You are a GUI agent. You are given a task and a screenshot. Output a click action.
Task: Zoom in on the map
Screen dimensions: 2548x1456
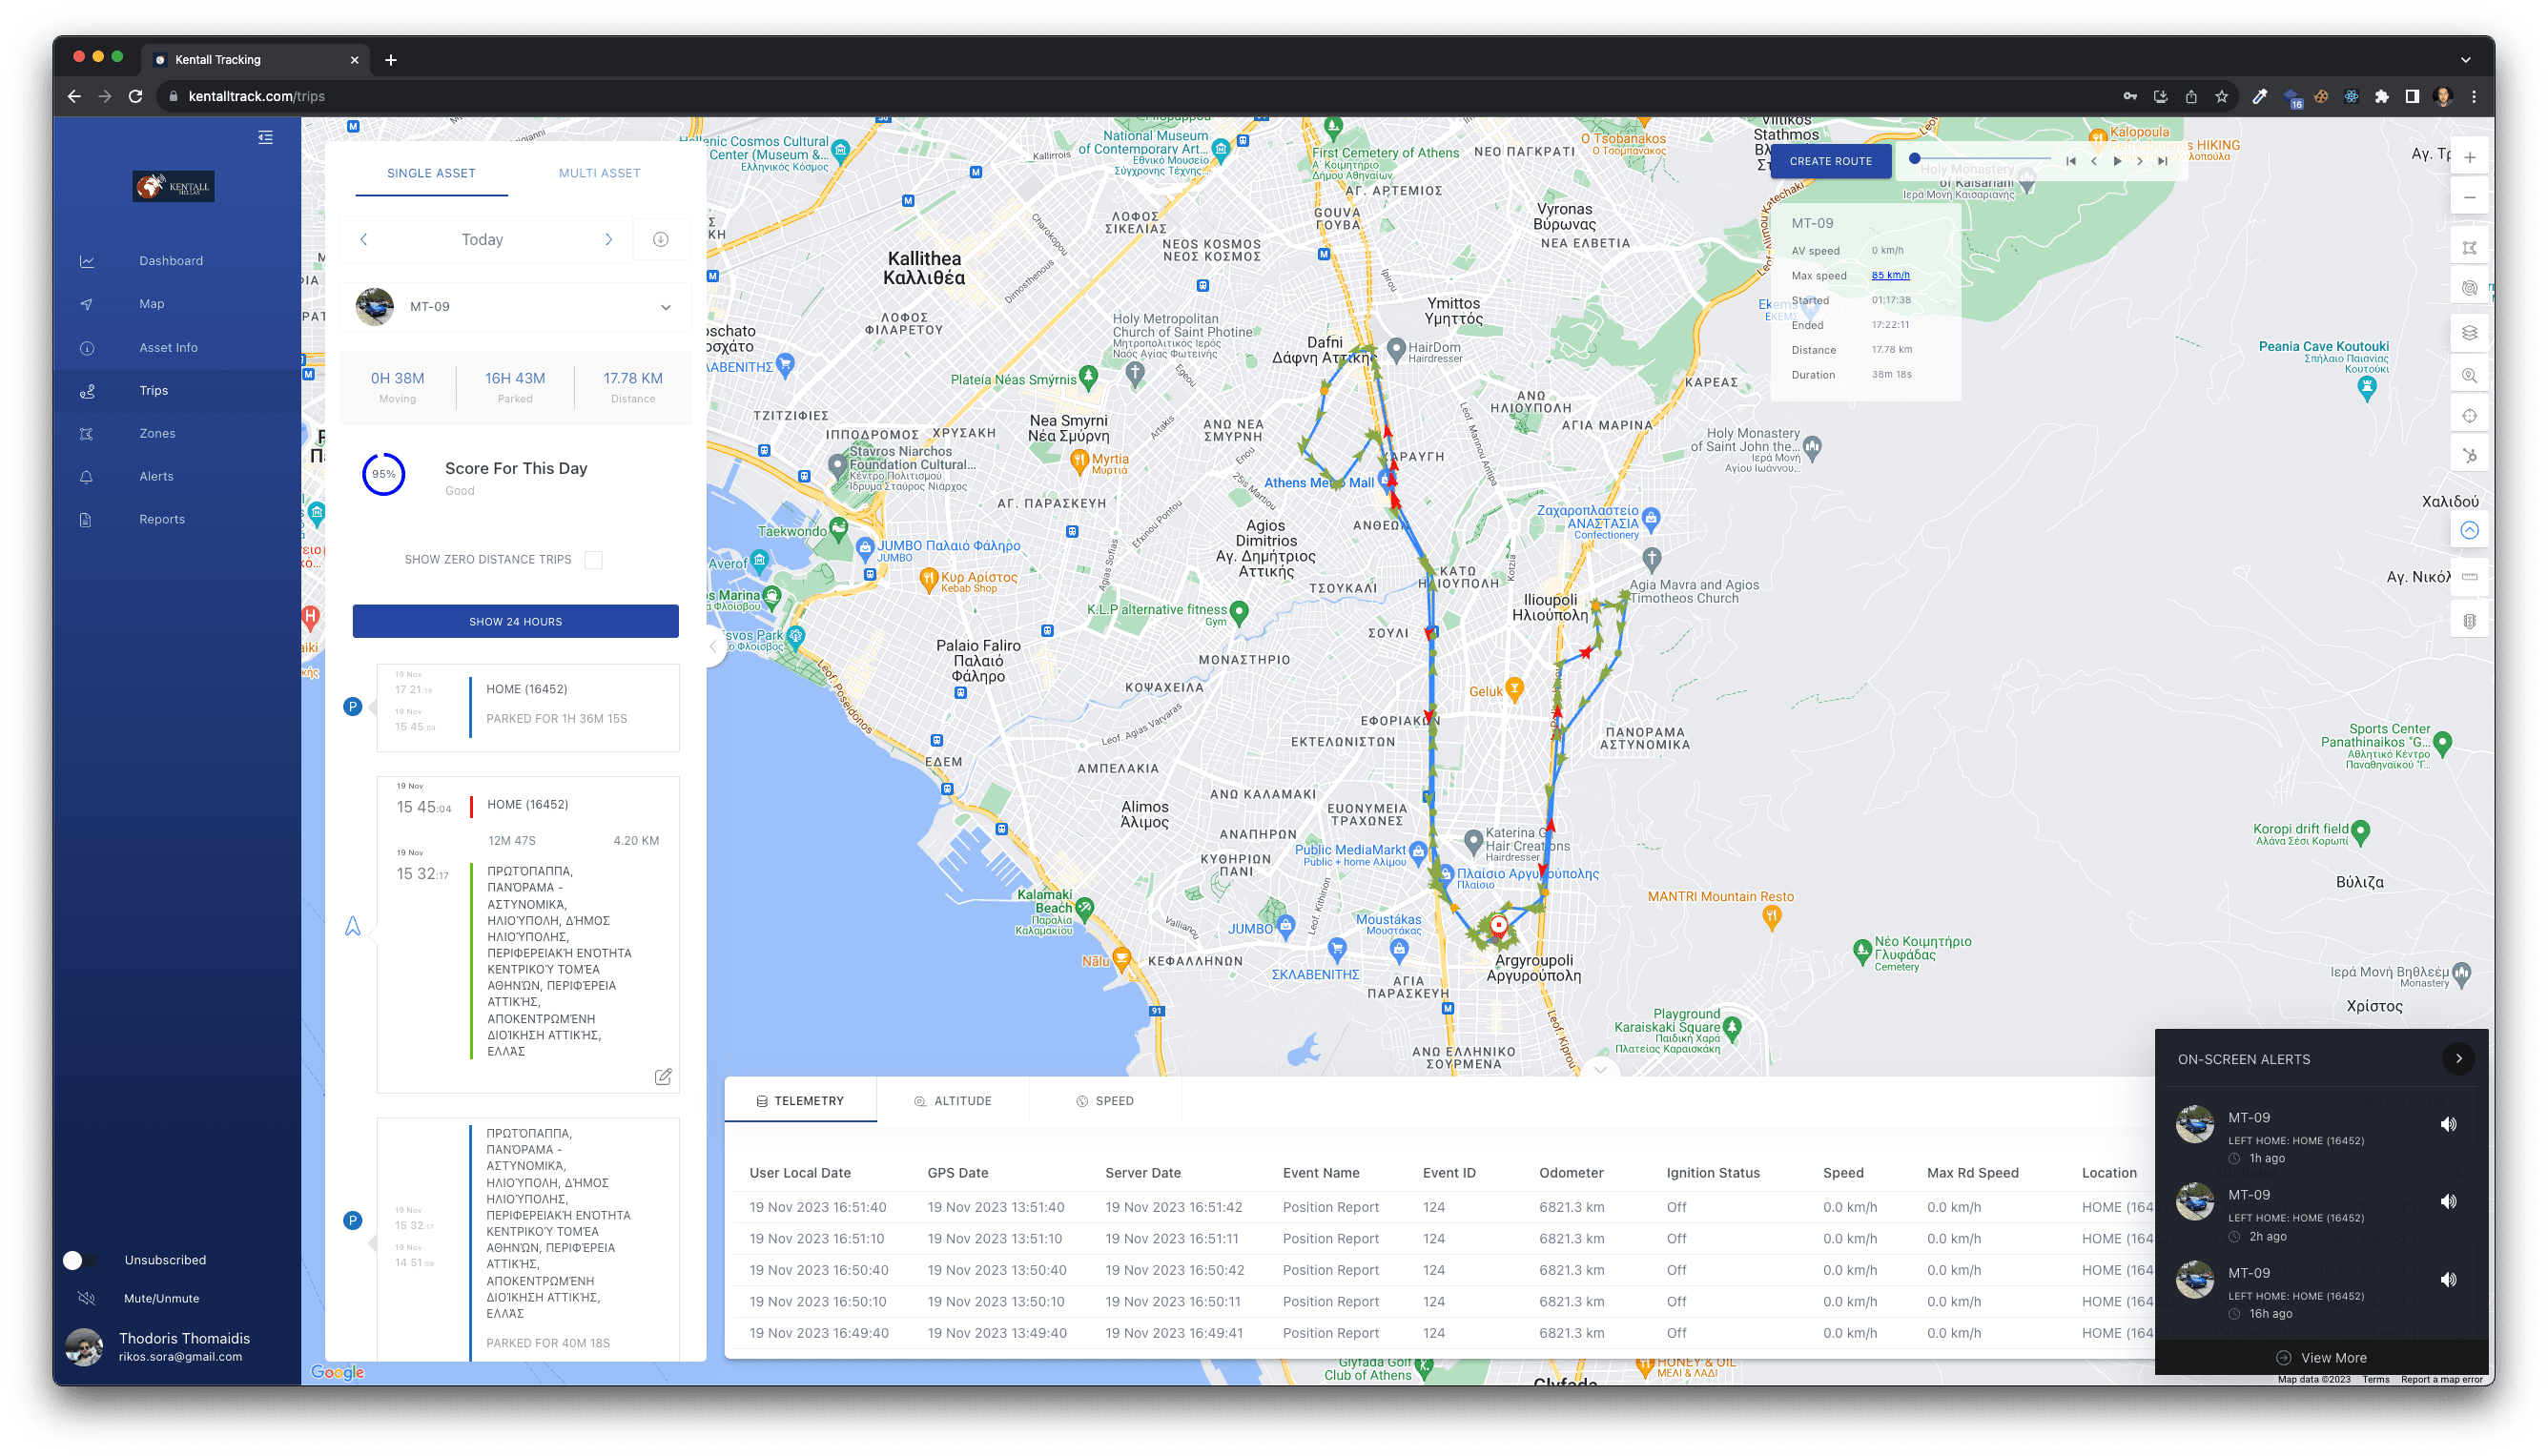click(2469, 157)
